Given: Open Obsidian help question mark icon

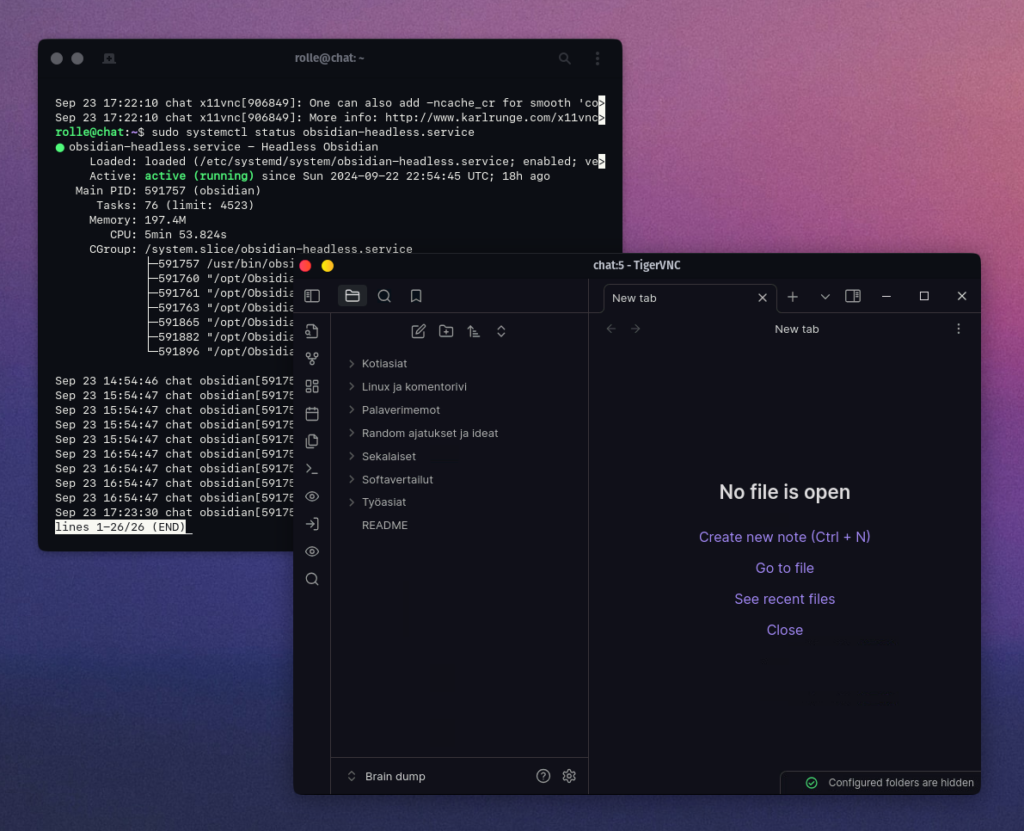Looking at the screenshot, I should coord(543,775).
